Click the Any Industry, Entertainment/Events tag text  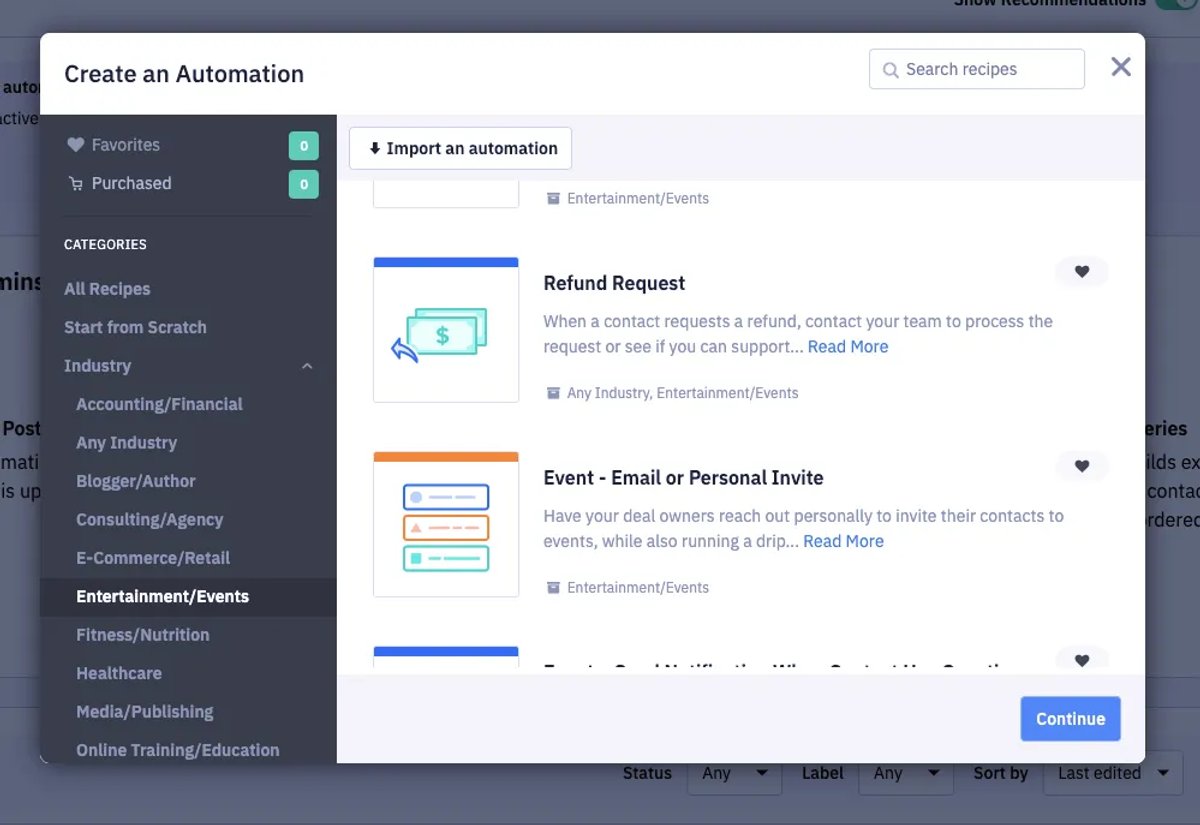[682, 393]
